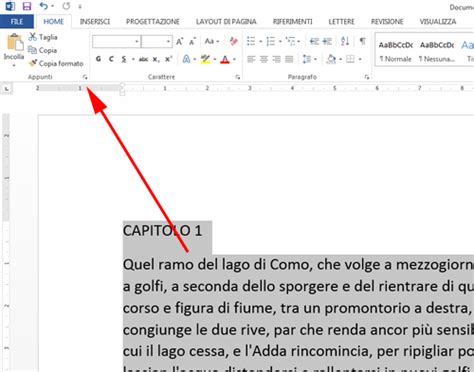
Task: Justify the paragraph text
Action: tap(289, 59)
